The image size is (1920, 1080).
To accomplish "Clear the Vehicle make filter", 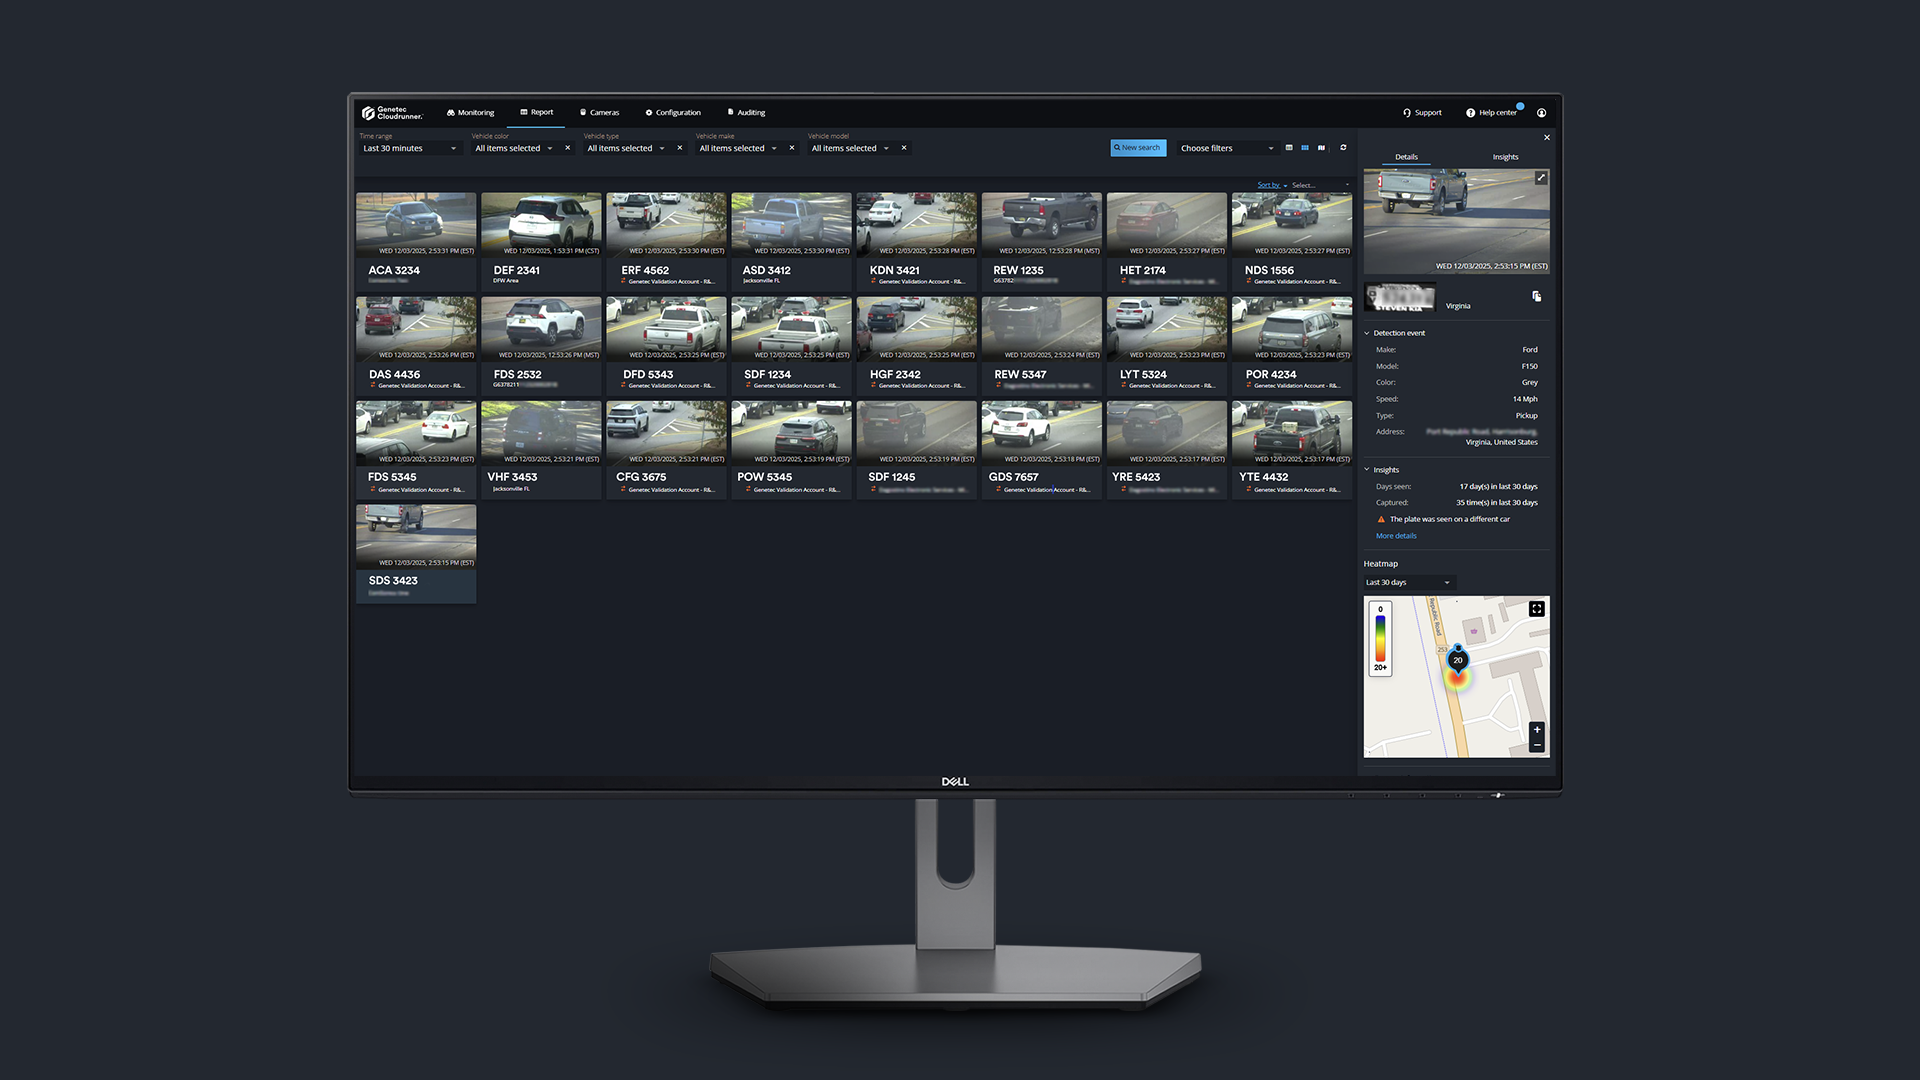I will [792, 148].
